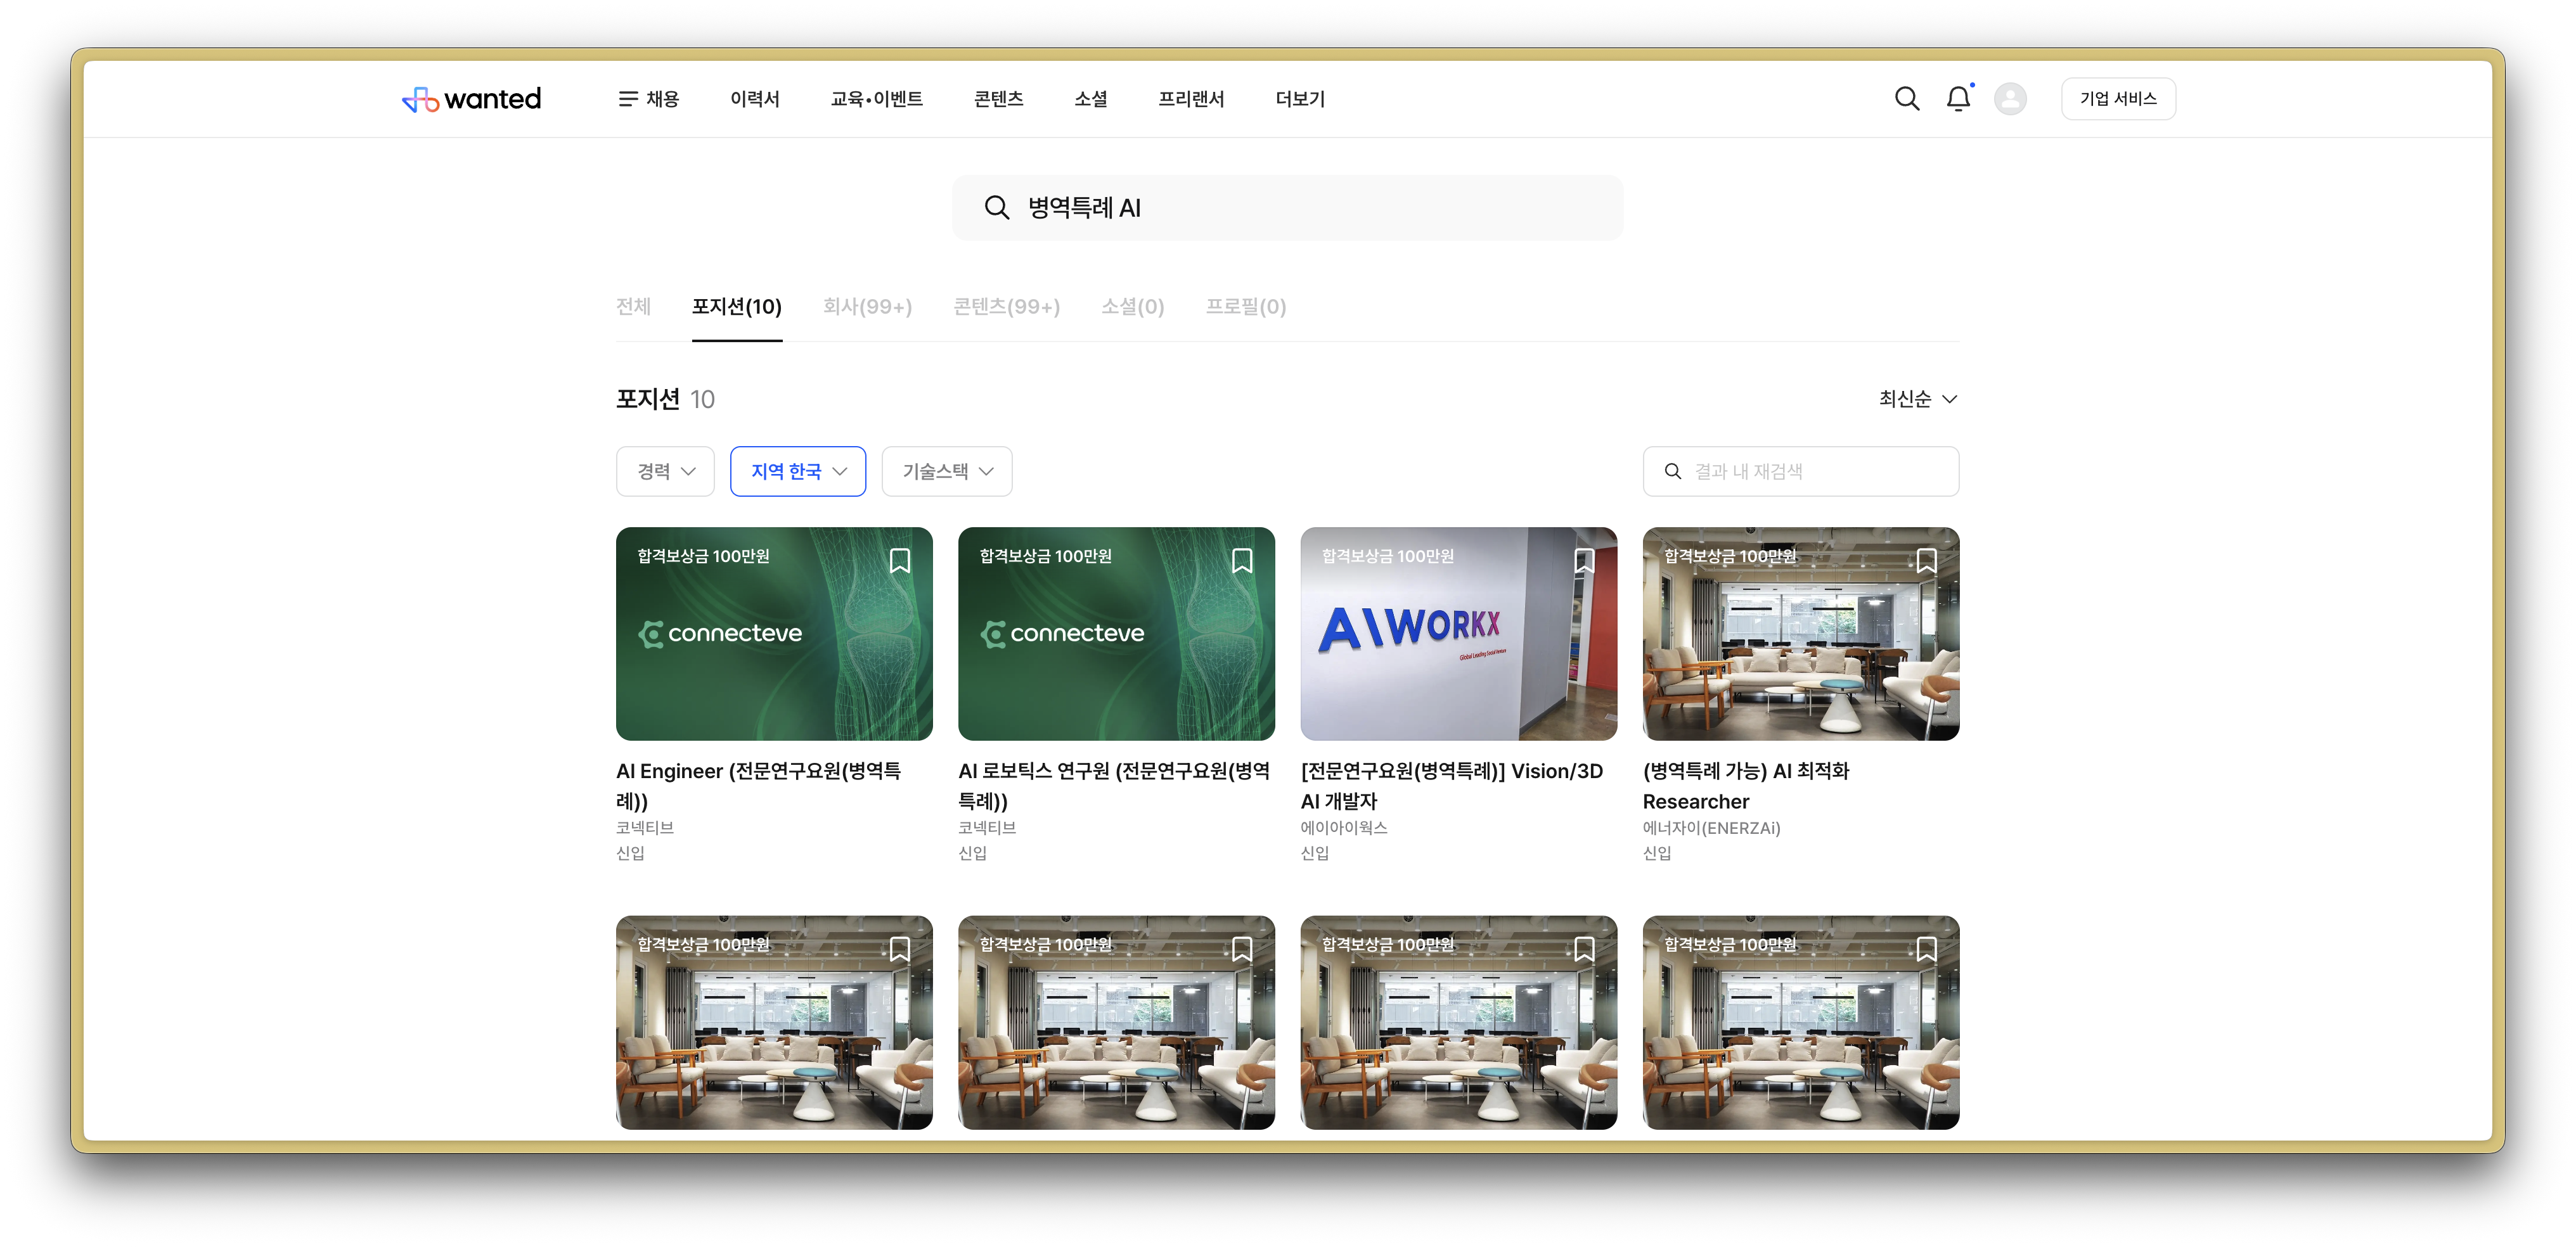Bookmark the AI Engineer connecteve position

(899, 561)
